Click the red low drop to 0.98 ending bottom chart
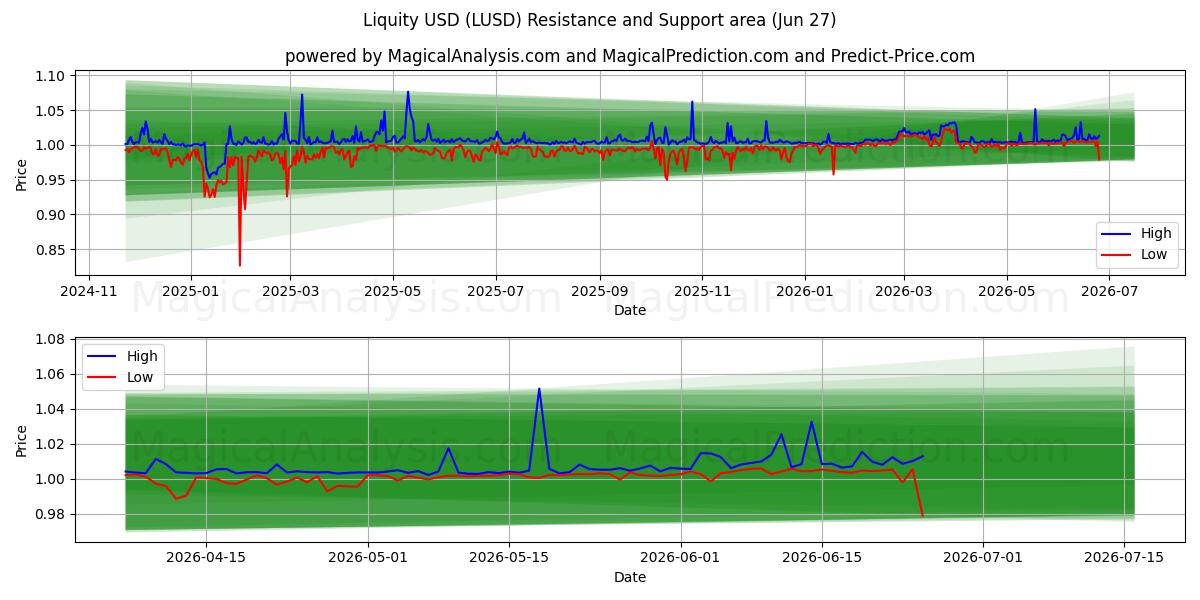The height and width of the screenshot is (600, 1200). point(922,514)
